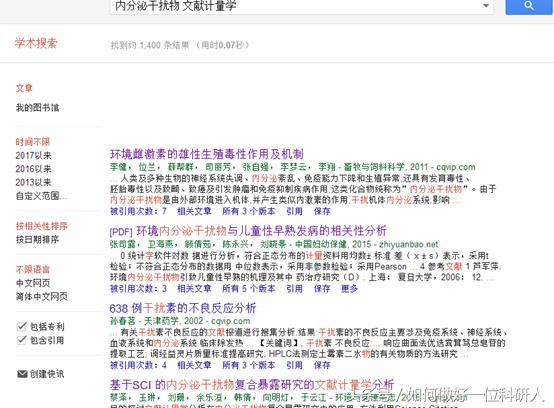Filter results to 2013以来
554x408 pixels.
(x=33, y=182)
